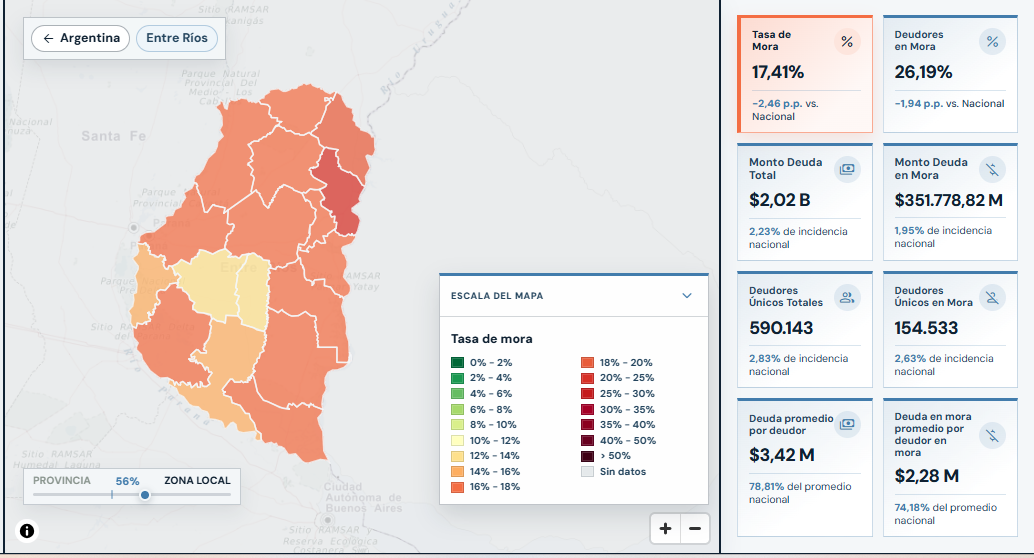Zoom in the map with plus button
The height and width of the screenshot is (558, 1034).
coord(665,528)
